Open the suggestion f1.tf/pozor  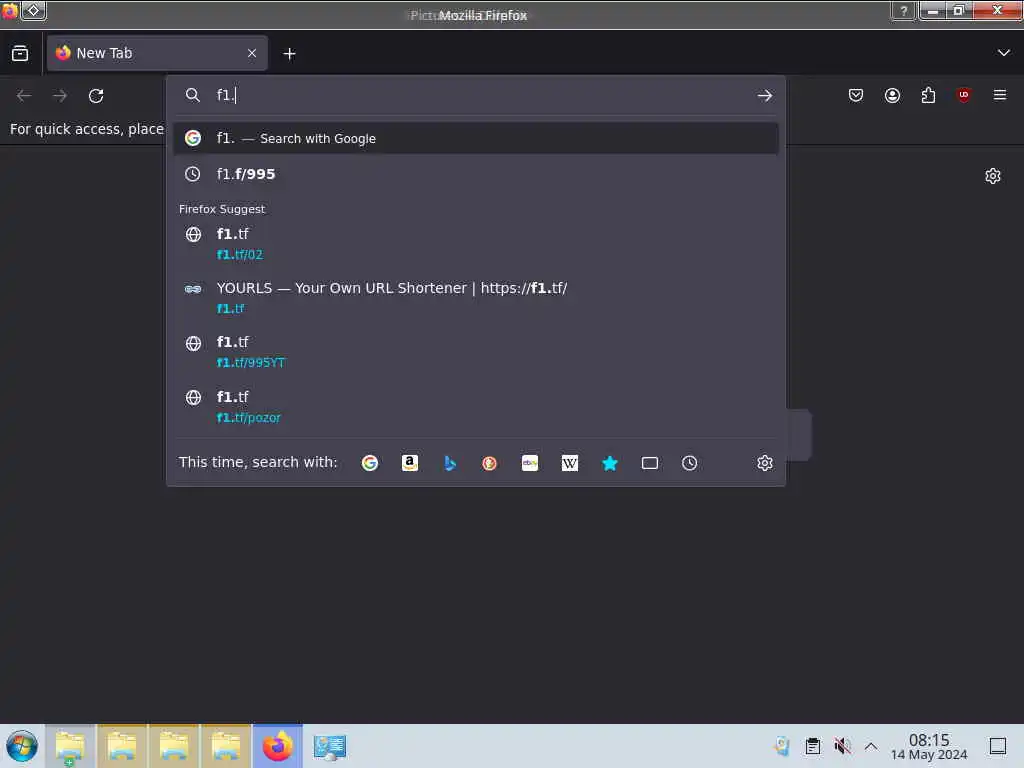click(476, 407)
